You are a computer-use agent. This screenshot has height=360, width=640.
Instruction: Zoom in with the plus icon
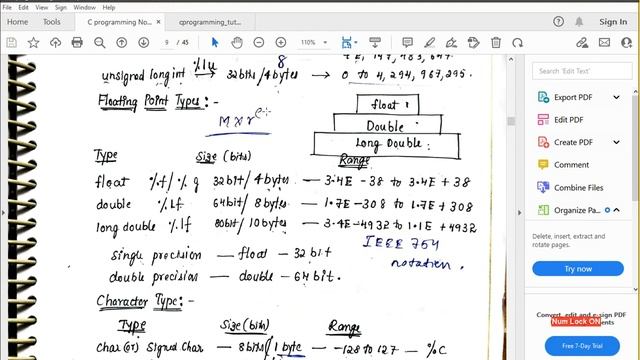coord(281,42)
